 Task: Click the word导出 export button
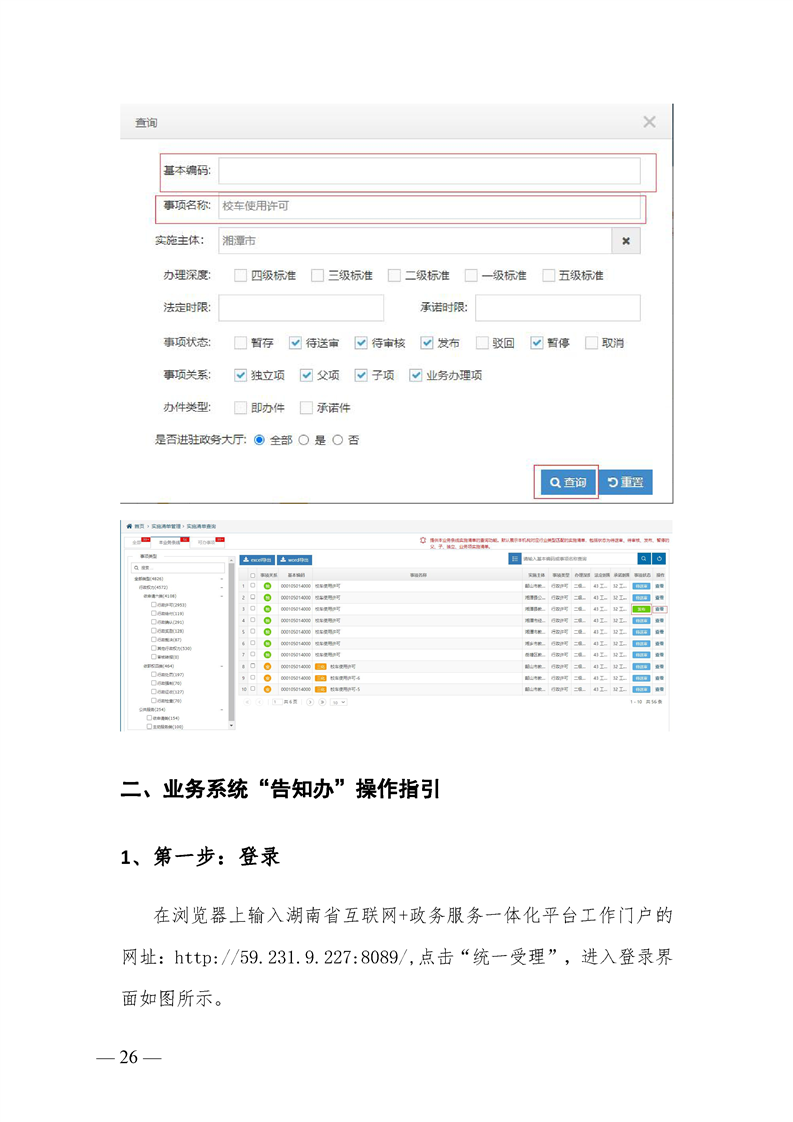[x=295, y=560]
